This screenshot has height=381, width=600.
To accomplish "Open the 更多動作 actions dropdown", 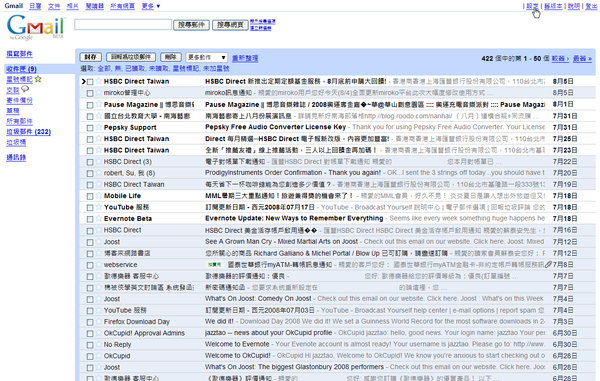I will pos(207,57).
